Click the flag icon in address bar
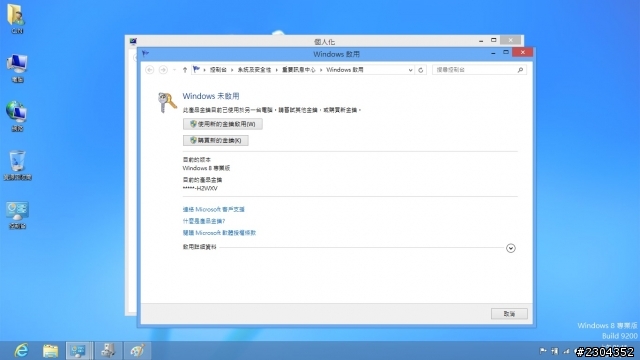The image size is (640, 360). click(196, 69)
